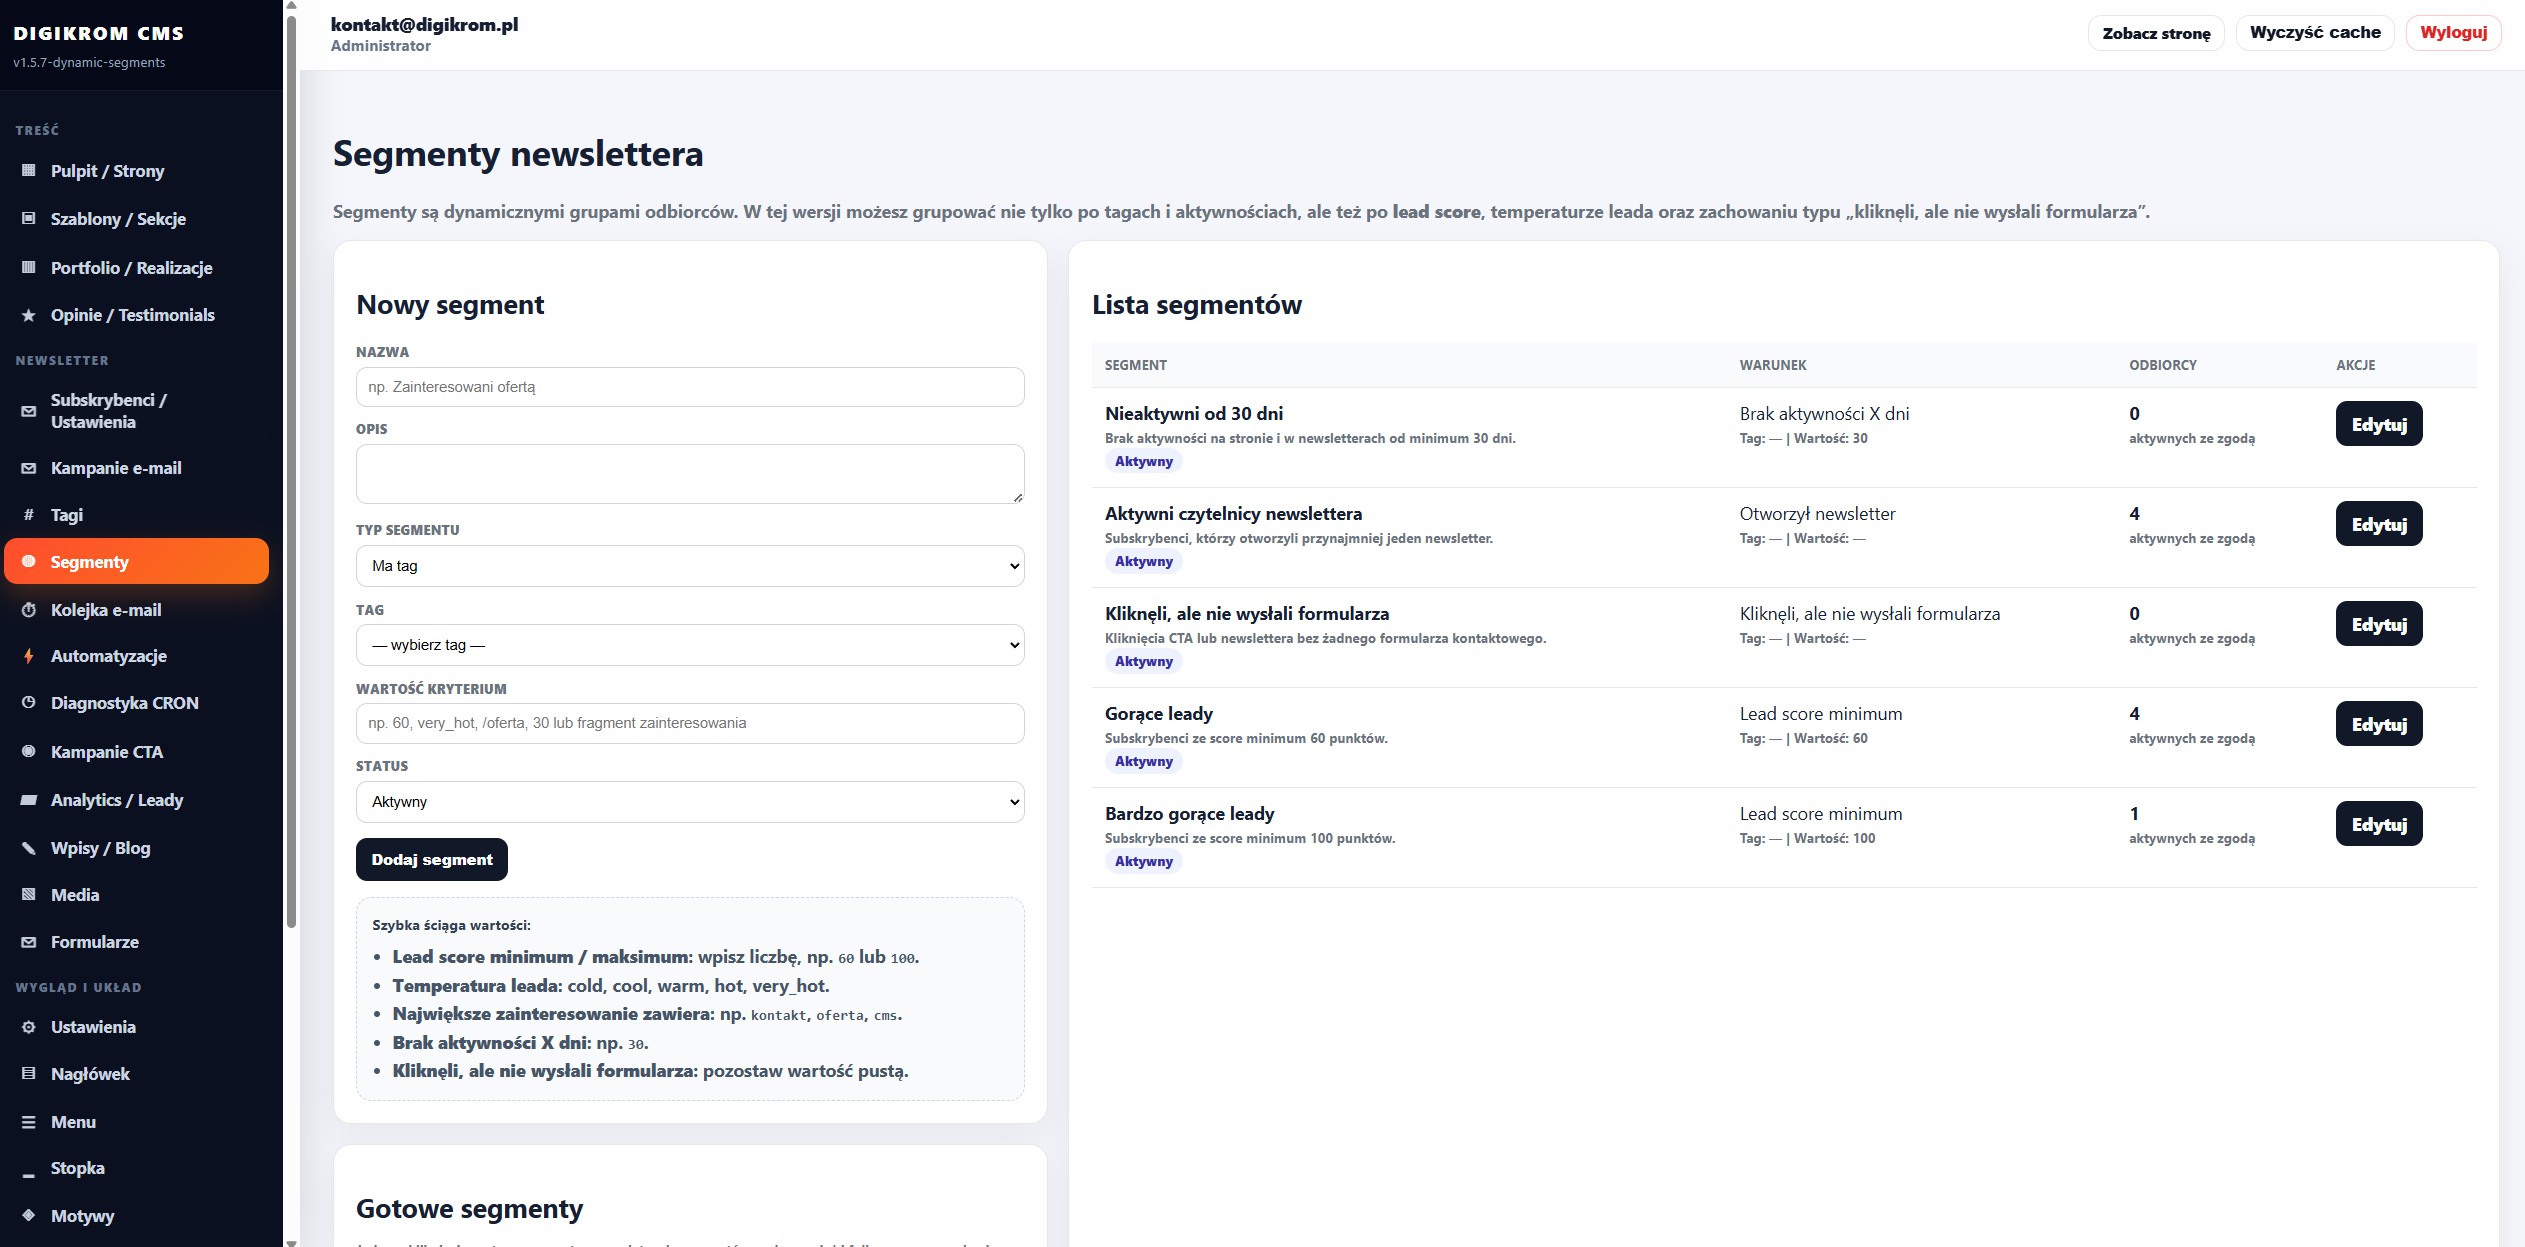
Task: Click the hamburger icon next to Menu
Action: pyautogui.click(x=29, y=1122)
